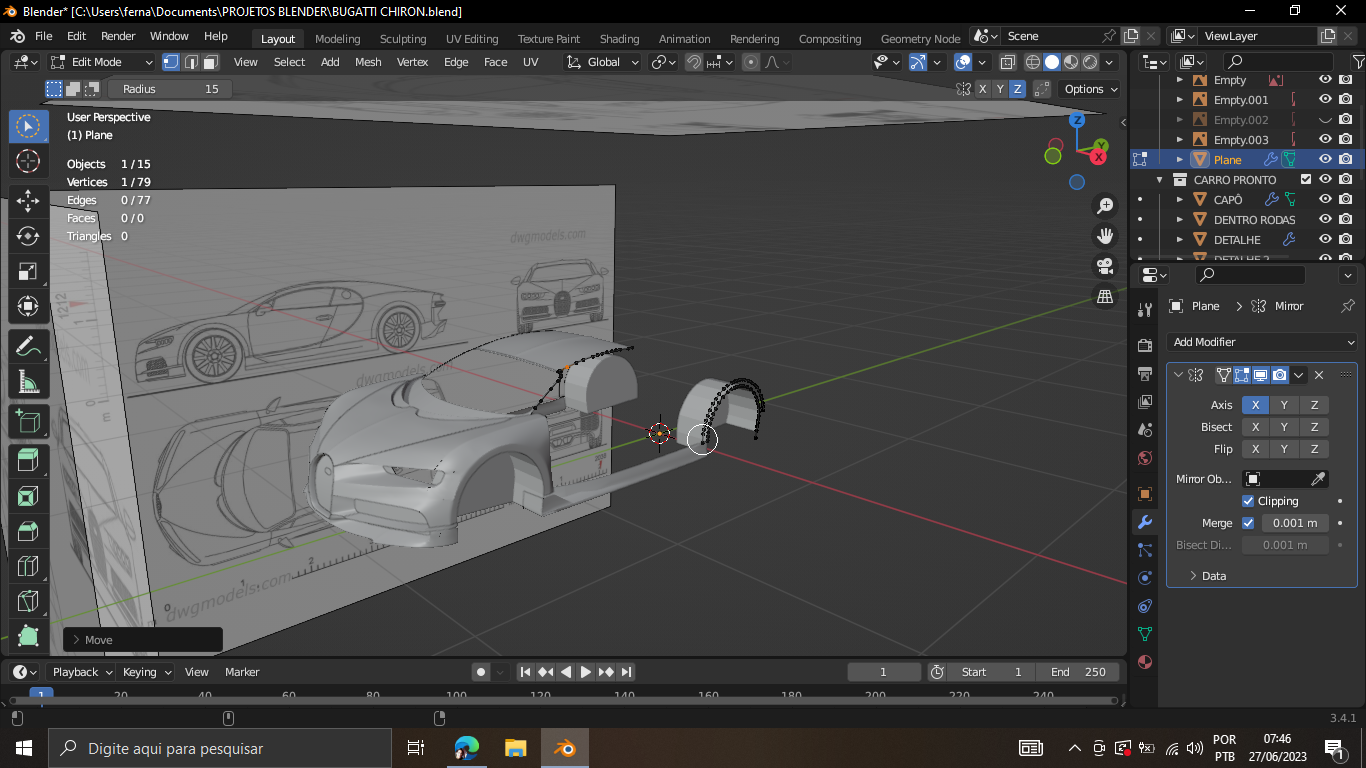Select the 3D Cursor tool
Viewport: 1366px width, 768px height.
(x=28, y=161)
